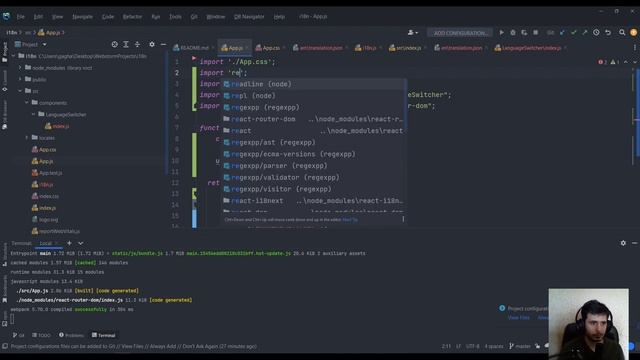
Task: Select readline (node) completion suggestion
Action: point(314,84)
